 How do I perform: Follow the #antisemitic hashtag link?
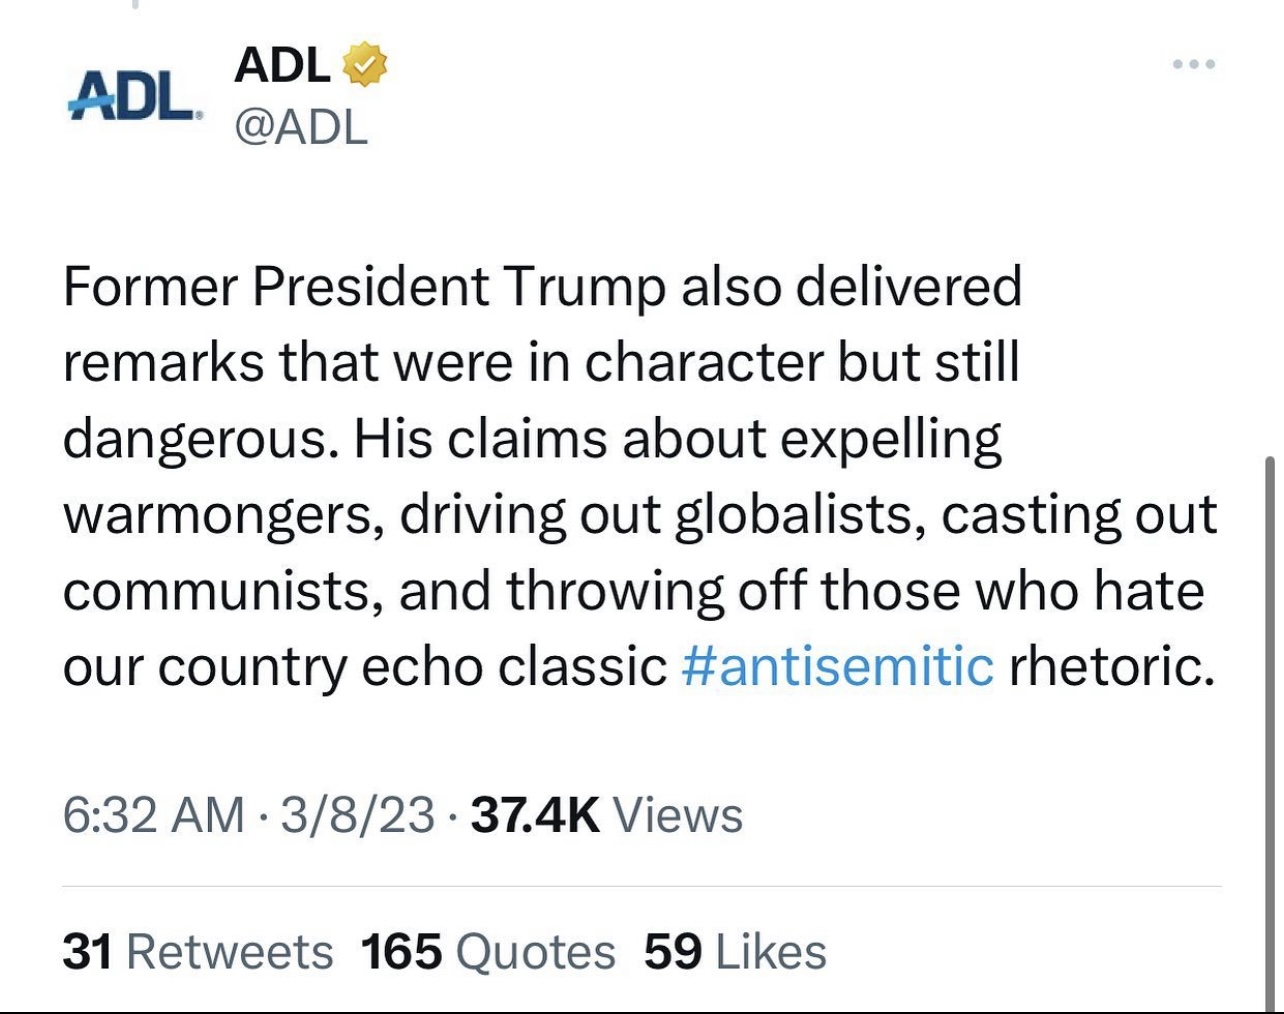click(x=838, y=666)
